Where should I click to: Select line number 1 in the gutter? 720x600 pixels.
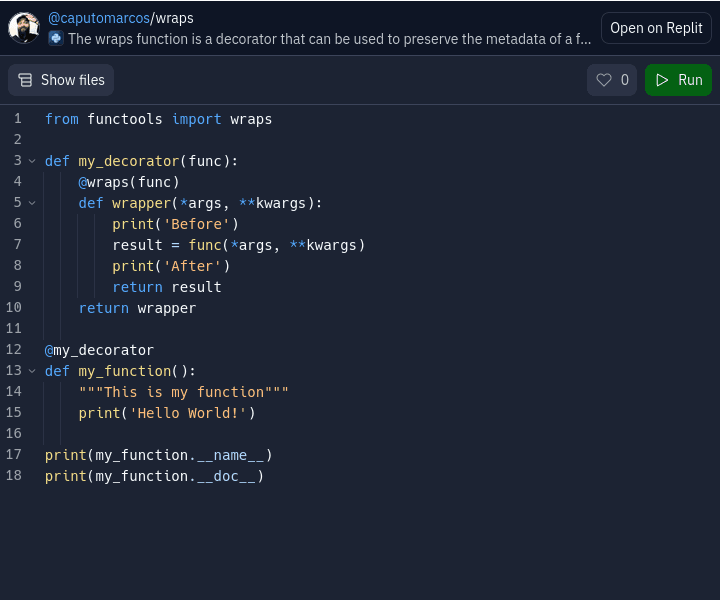click(17, 119)
